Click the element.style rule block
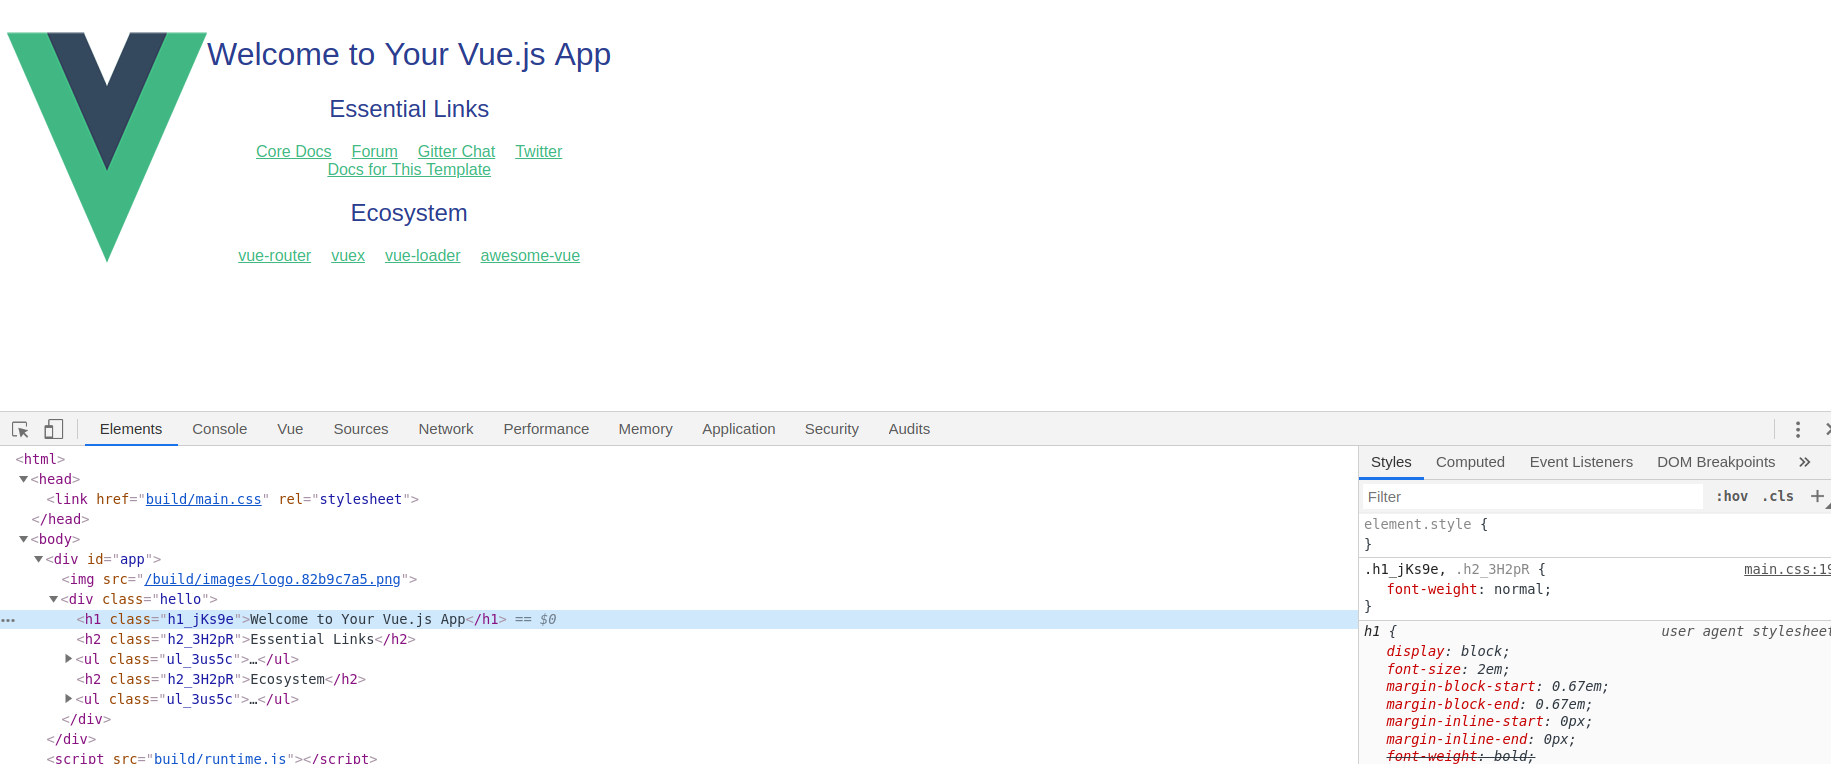 click(1594, 534)
